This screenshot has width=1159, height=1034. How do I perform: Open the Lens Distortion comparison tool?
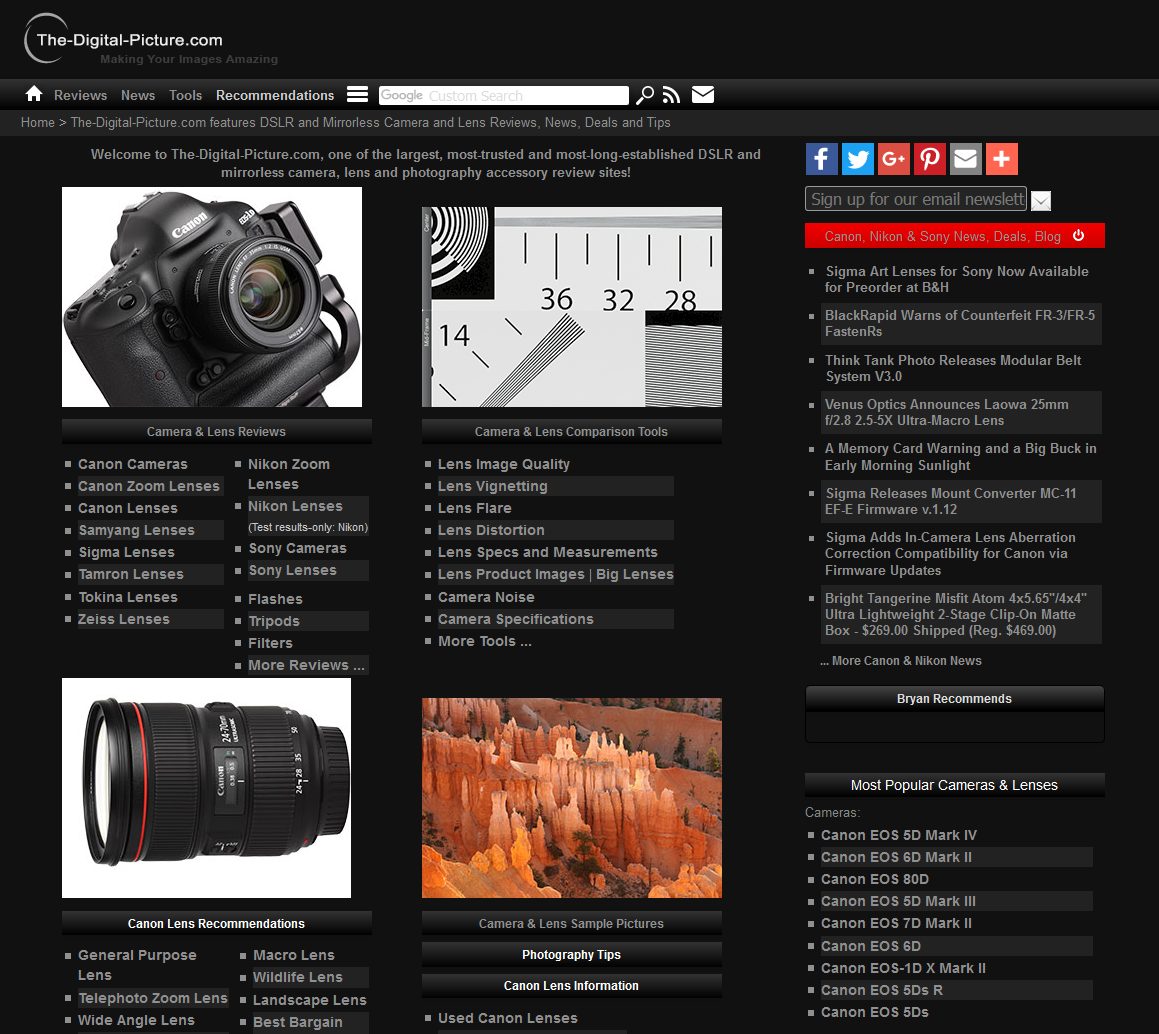coord(490,530)
